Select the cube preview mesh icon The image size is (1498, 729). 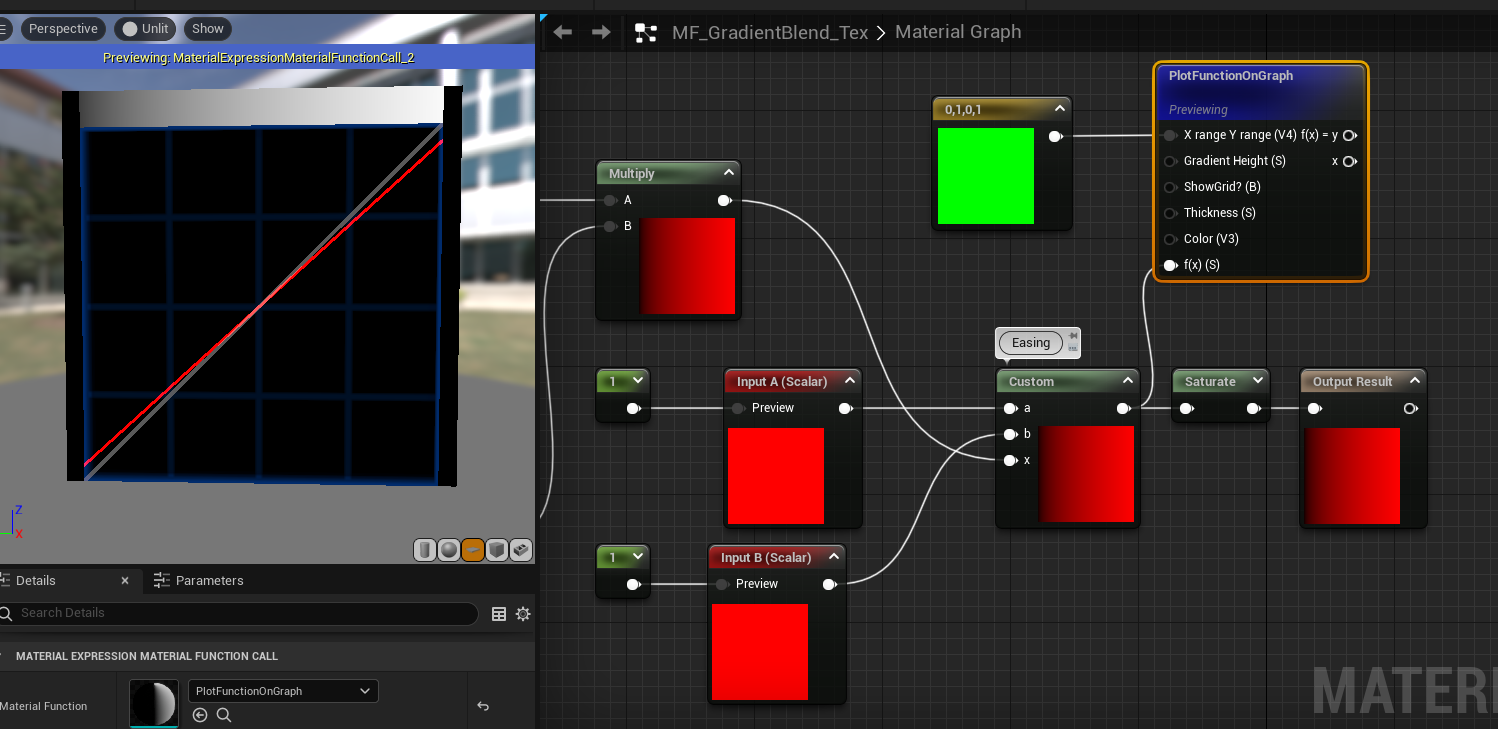click(497, 550)
